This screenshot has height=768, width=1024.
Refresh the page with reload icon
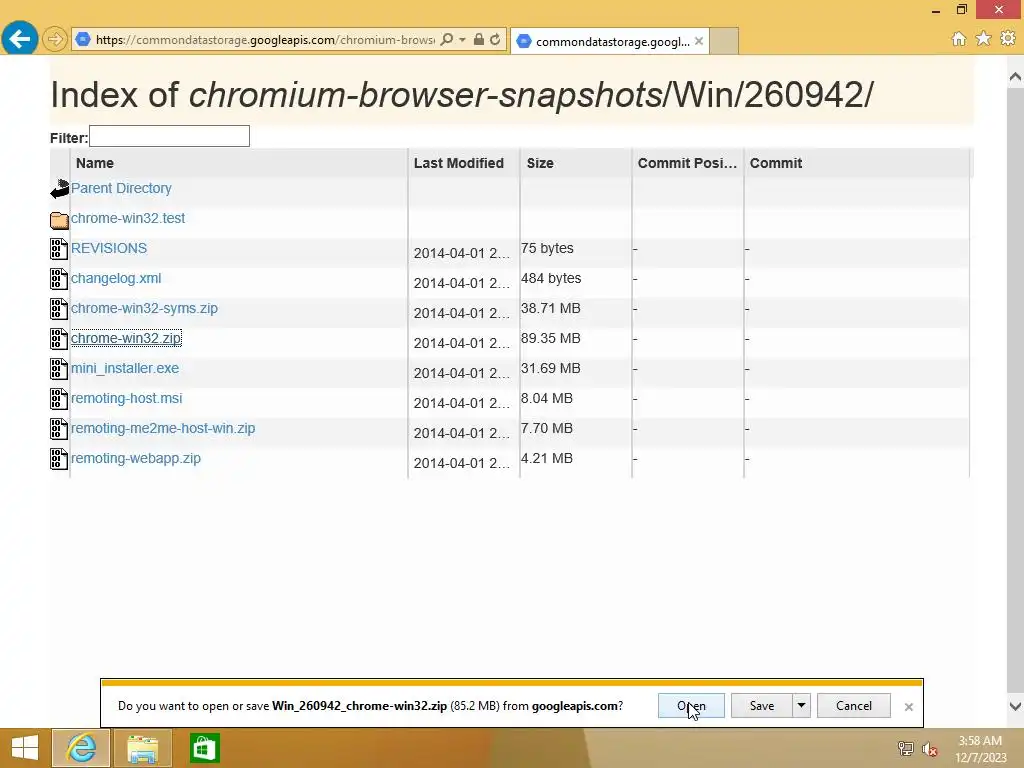495,40
